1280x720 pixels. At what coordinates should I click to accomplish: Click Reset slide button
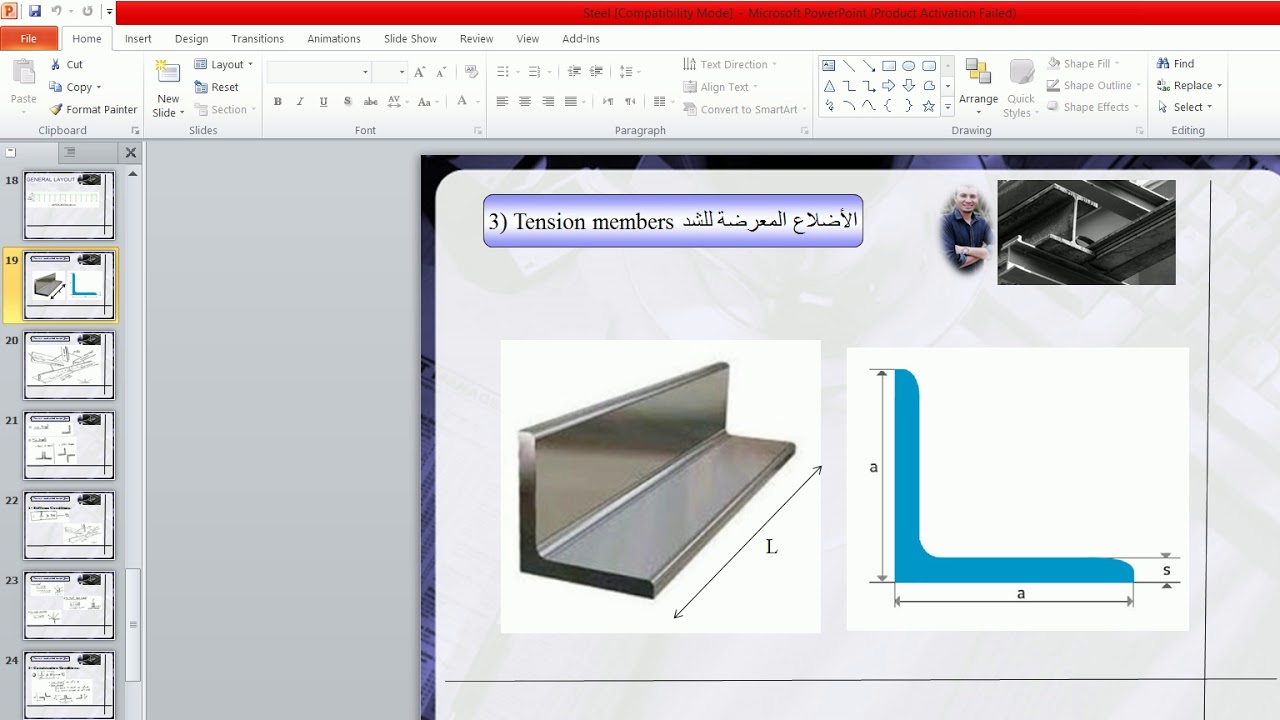(x=216, y=87)
